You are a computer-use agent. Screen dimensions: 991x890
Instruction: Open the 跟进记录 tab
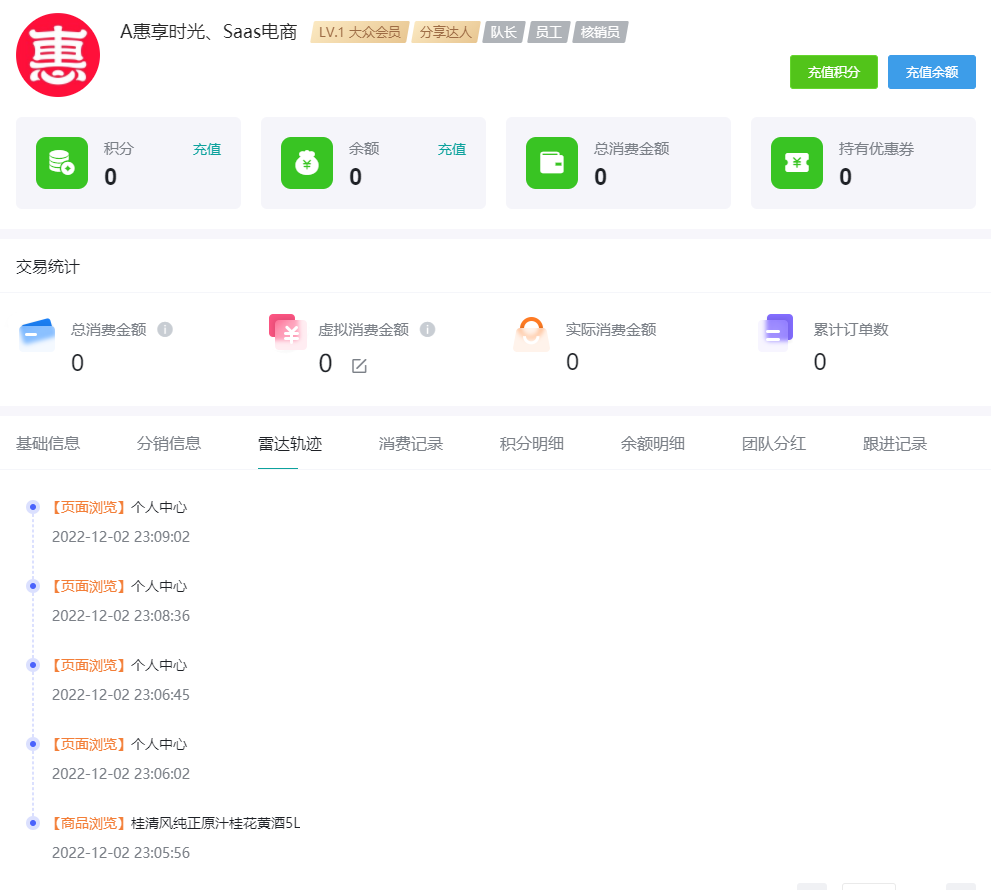894,443
